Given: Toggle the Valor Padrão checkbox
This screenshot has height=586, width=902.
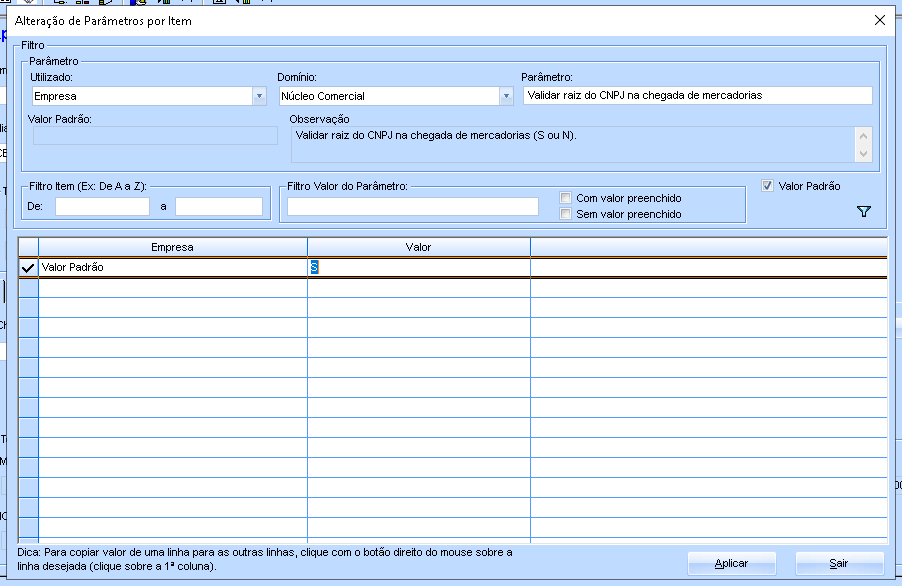Looking at the screenshot, I should tap(767, 186).
